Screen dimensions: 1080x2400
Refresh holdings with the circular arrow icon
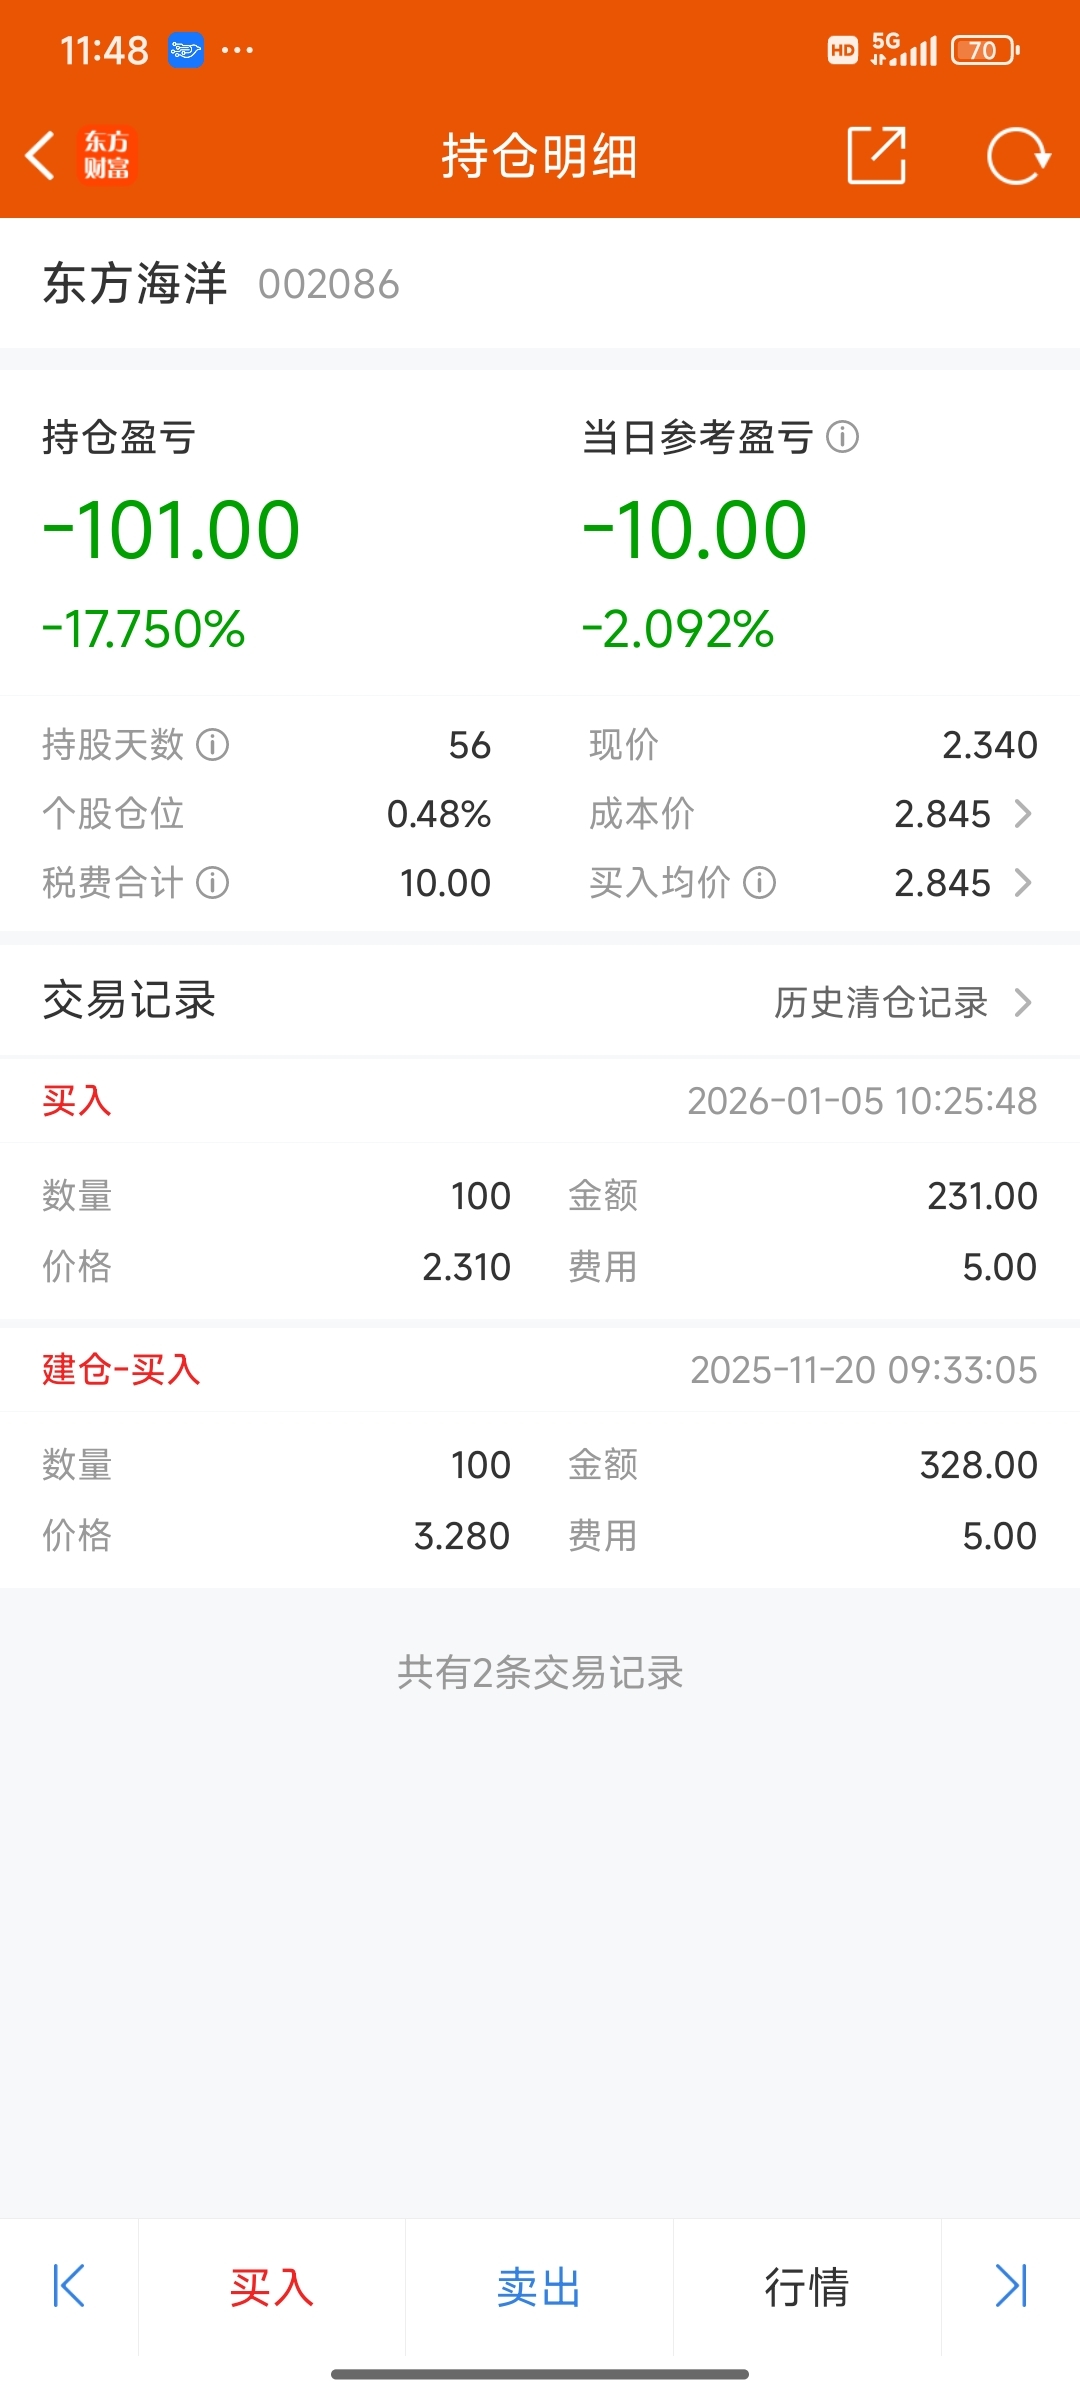coord(1018,156)
